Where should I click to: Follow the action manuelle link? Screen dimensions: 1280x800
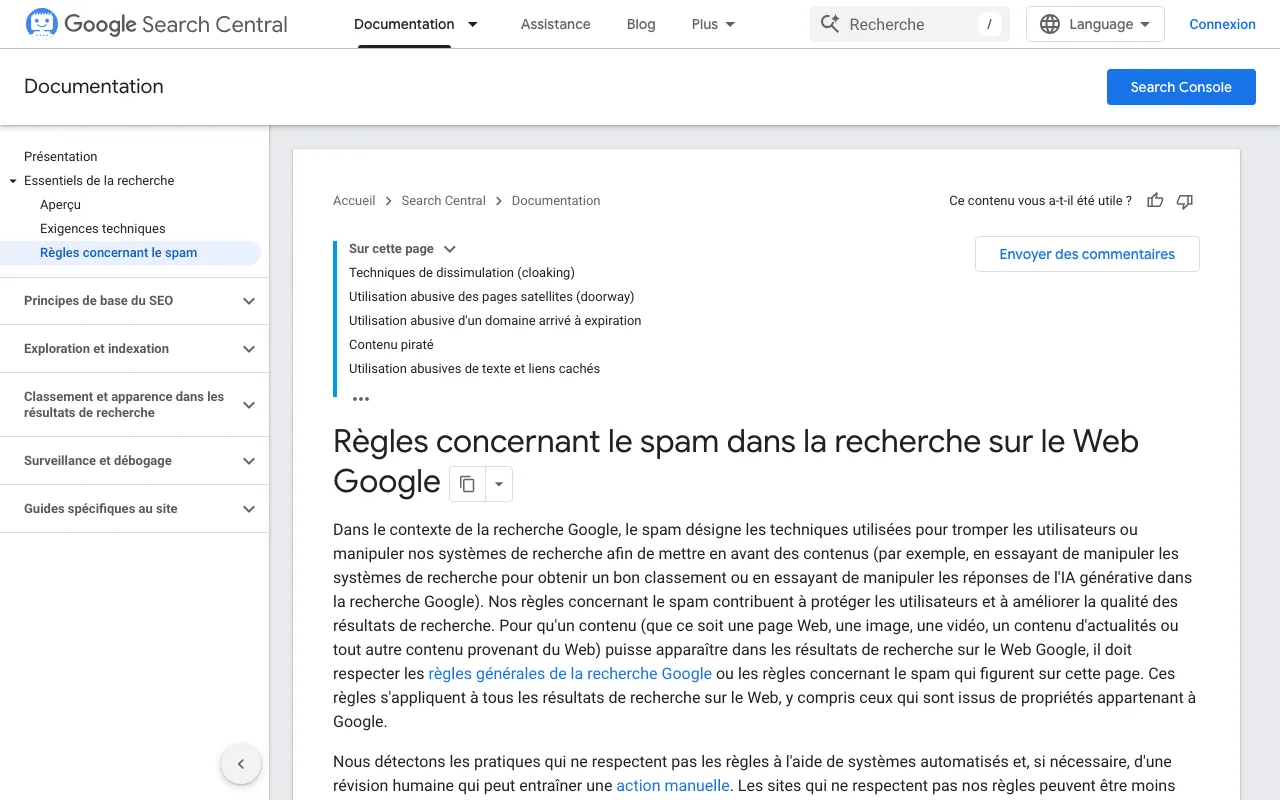(x=673, y=786)
